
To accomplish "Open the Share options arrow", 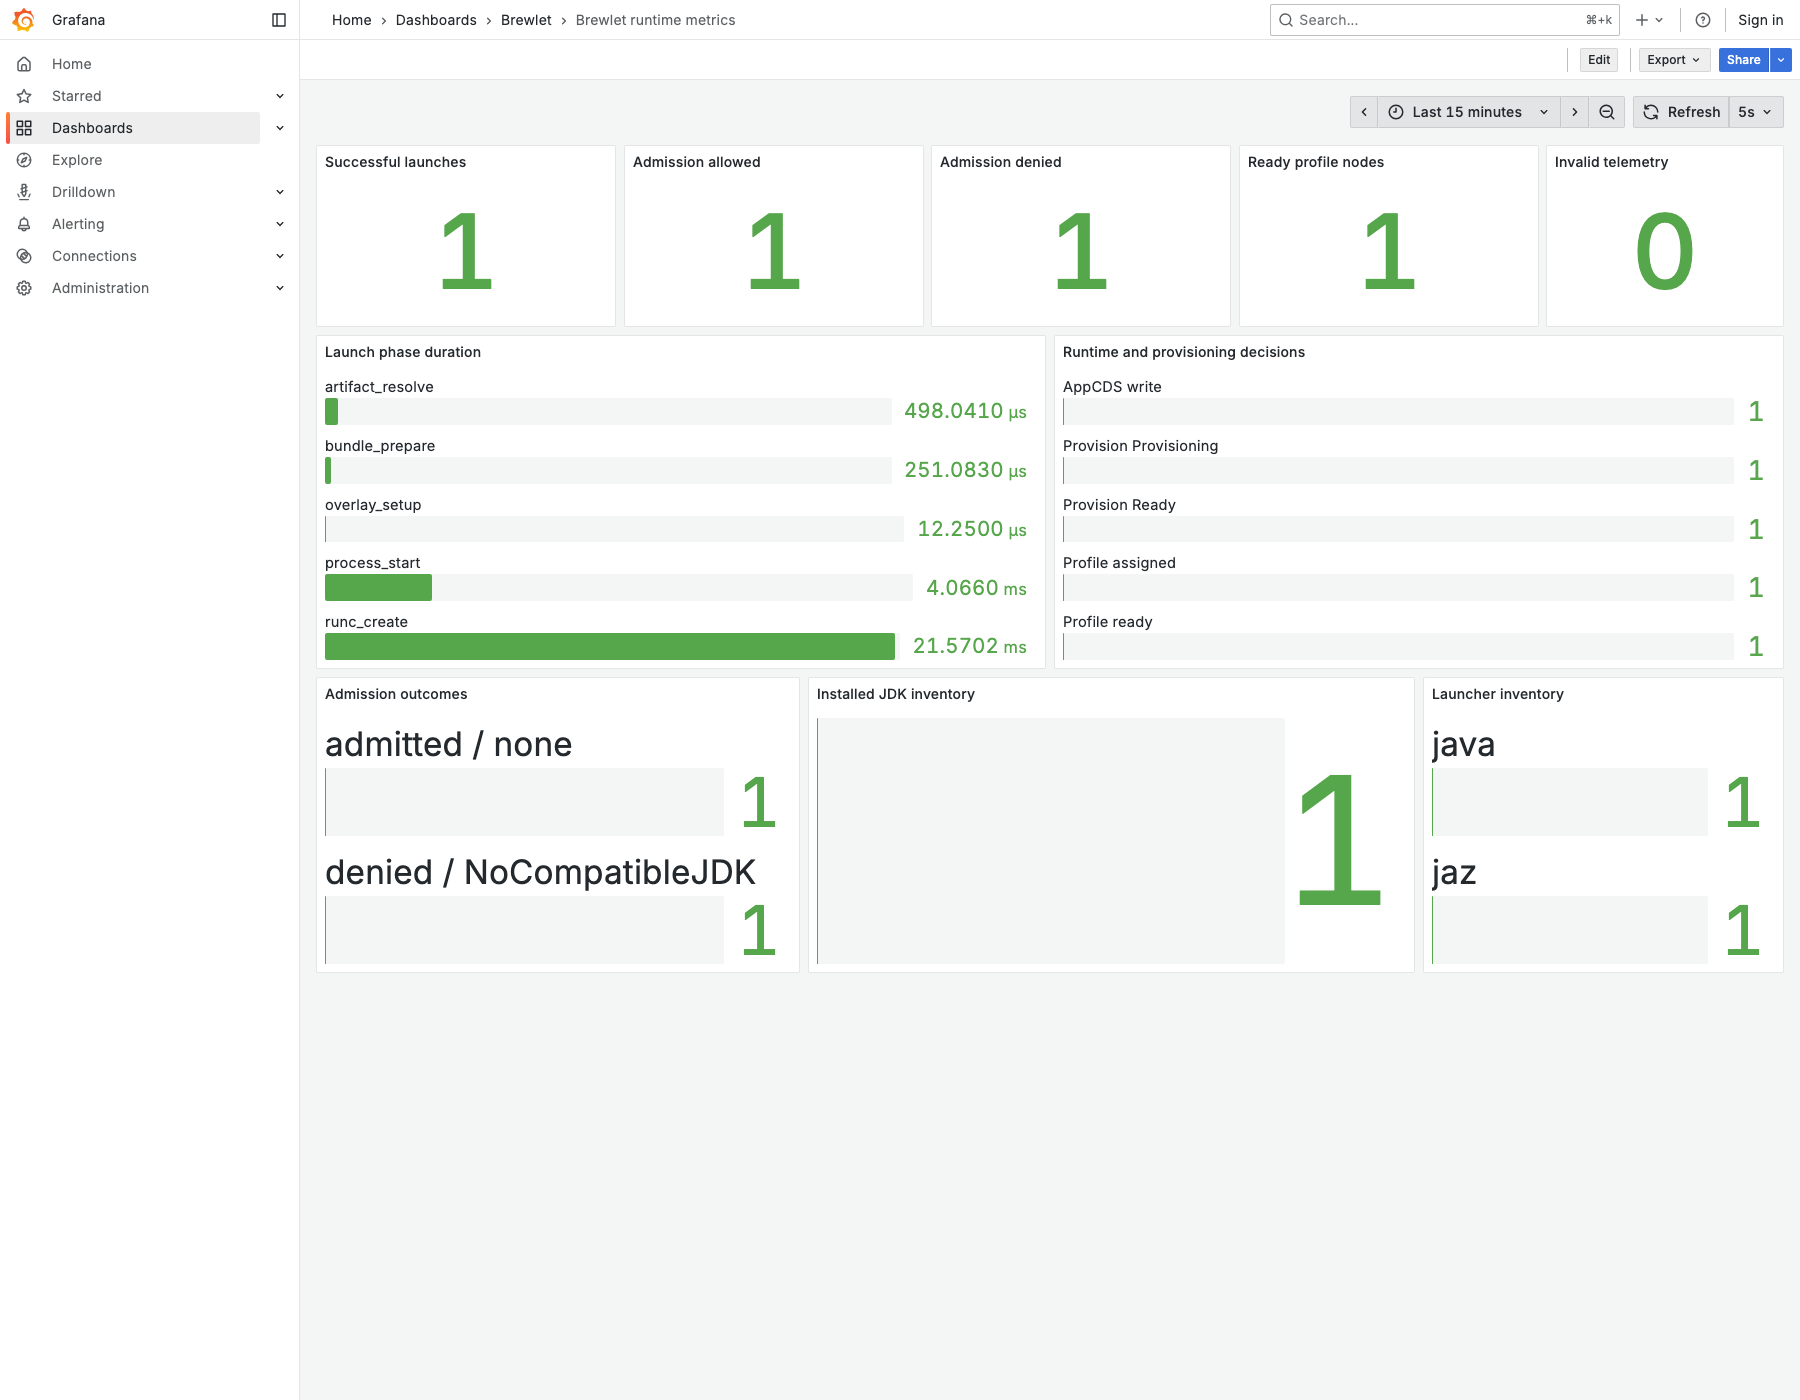I will [x=1781, y=60].
